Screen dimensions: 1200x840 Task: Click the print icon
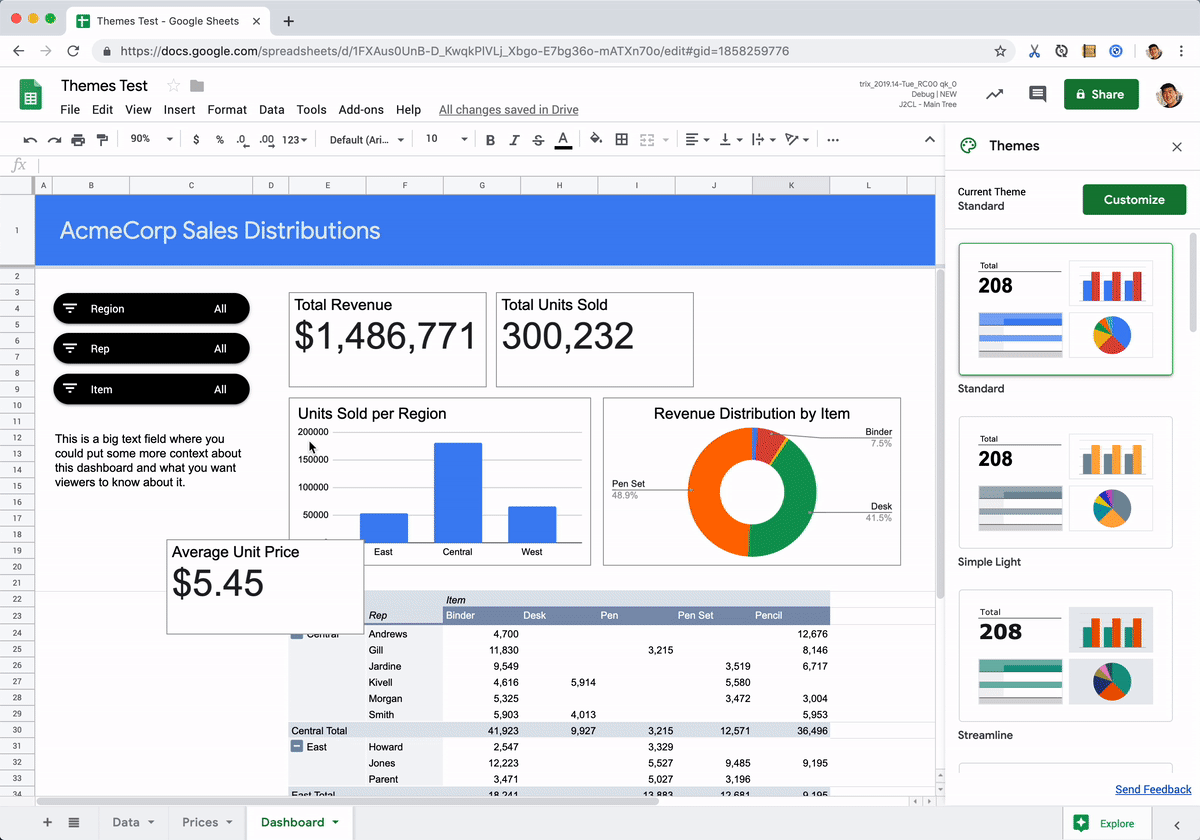click(x=79, y=139)
